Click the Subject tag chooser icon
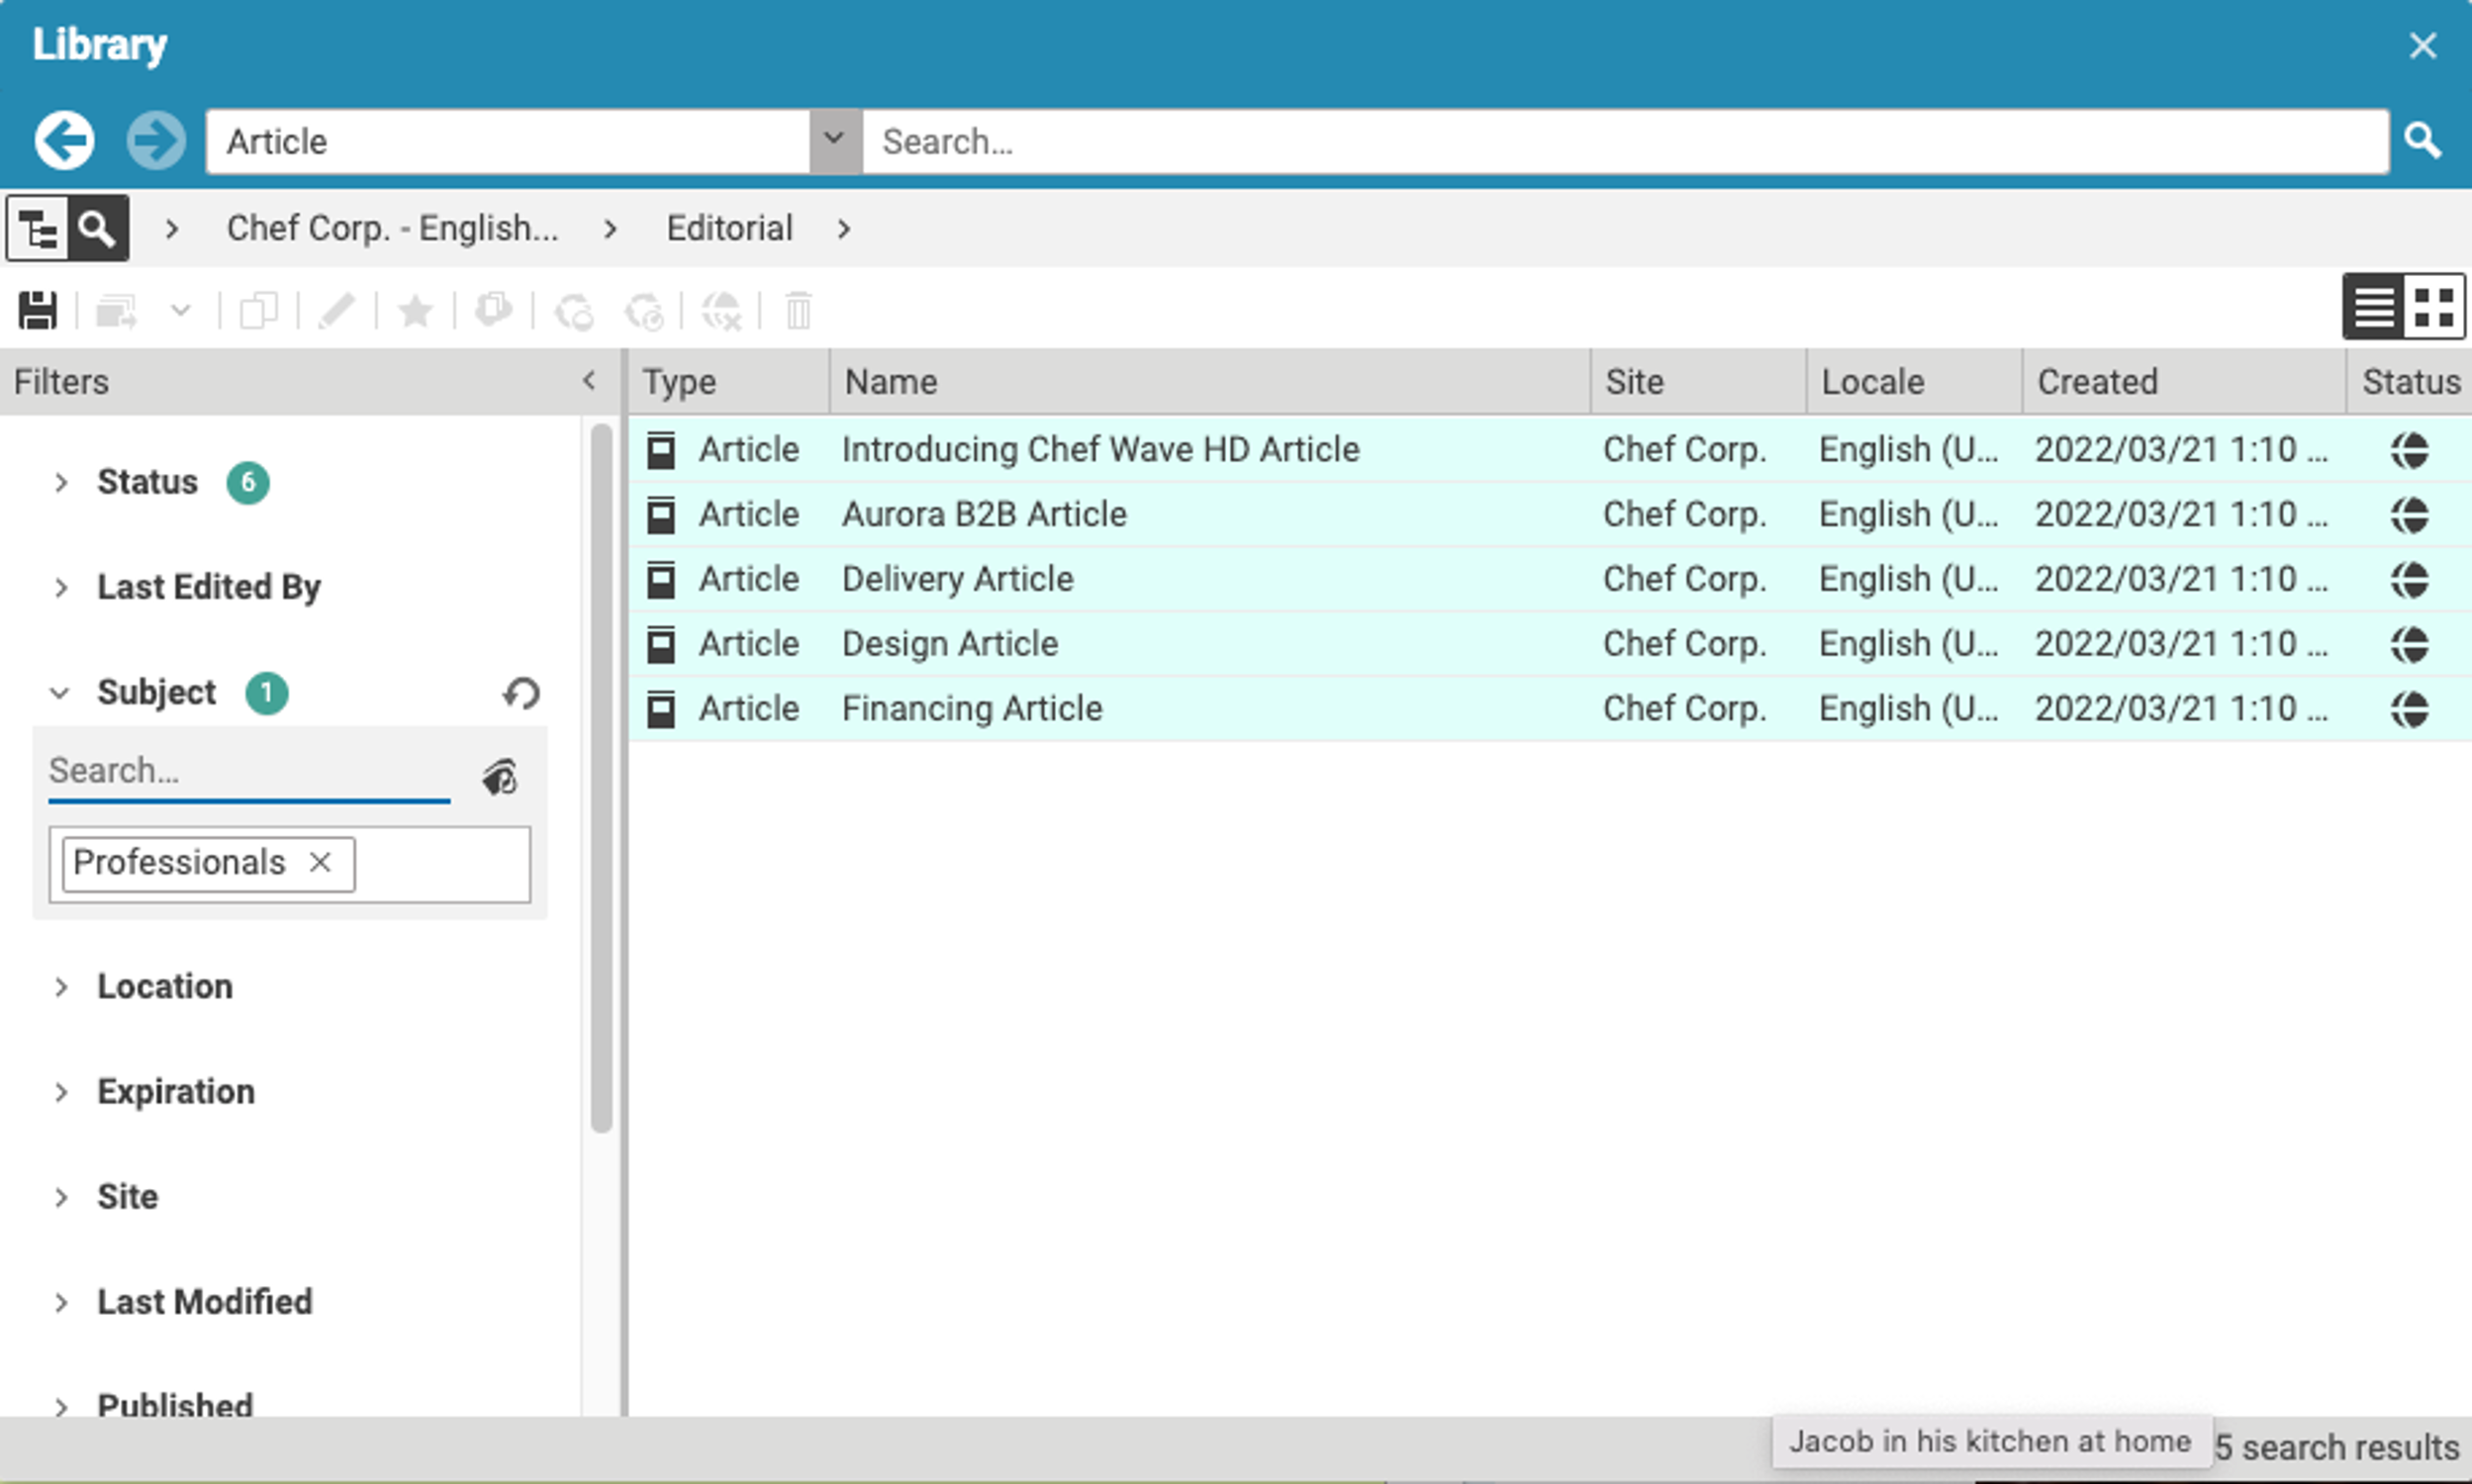The image size is (2472, 1484). click(x=500, y=777)
